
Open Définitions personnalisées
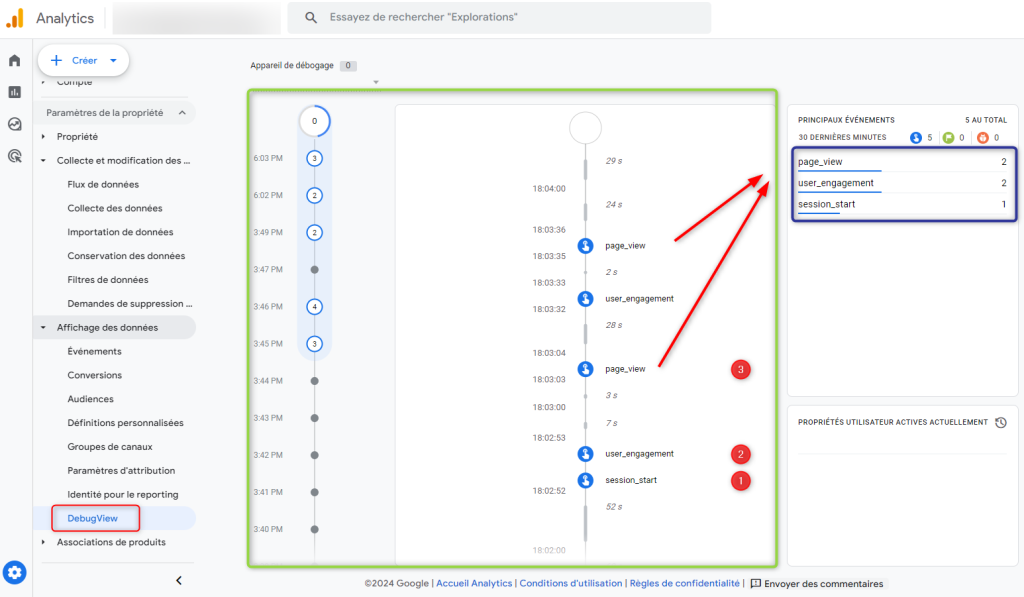[x=125, y=423]
